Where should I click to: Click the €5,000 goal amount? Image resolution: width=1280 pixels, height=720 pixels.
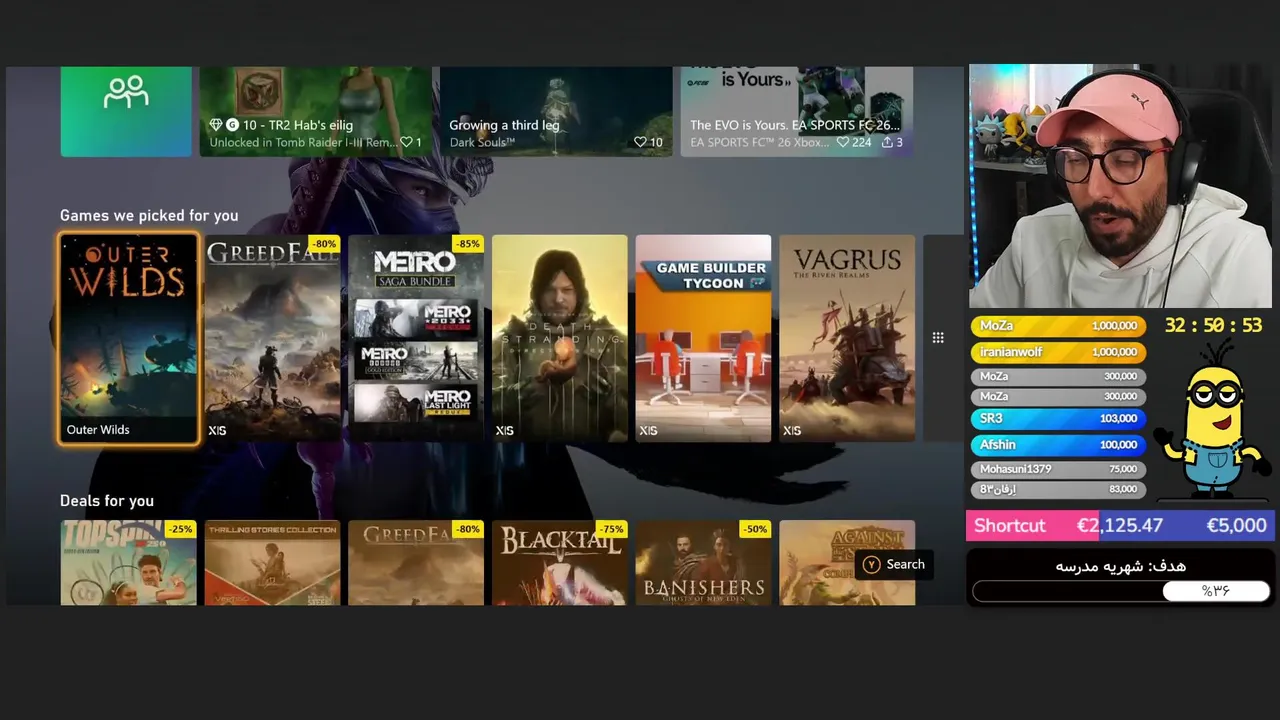coord(1236,525)
